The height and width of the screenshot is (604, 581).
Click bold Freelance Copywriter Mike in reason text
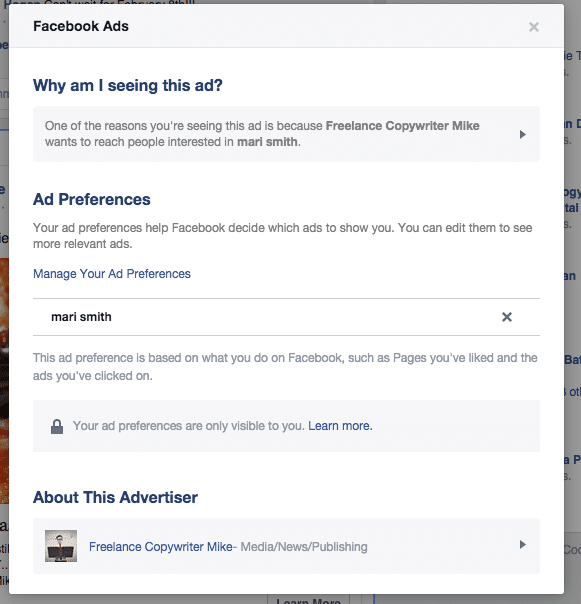pyautogui.click(x=403, y=126)
